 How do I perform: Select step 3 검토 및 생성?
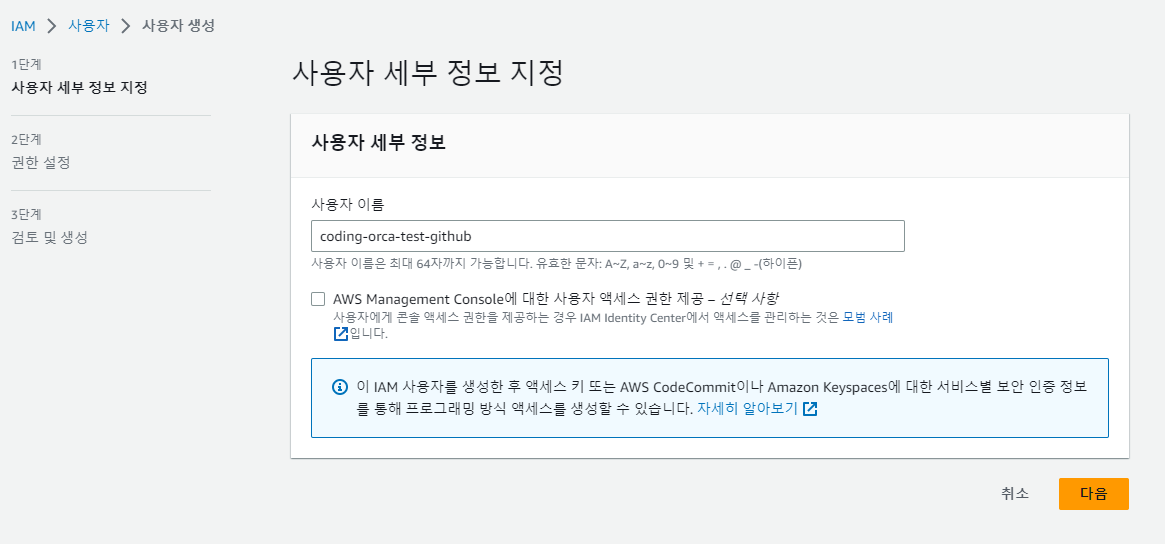pyautogui.click(x=50, y=238)
